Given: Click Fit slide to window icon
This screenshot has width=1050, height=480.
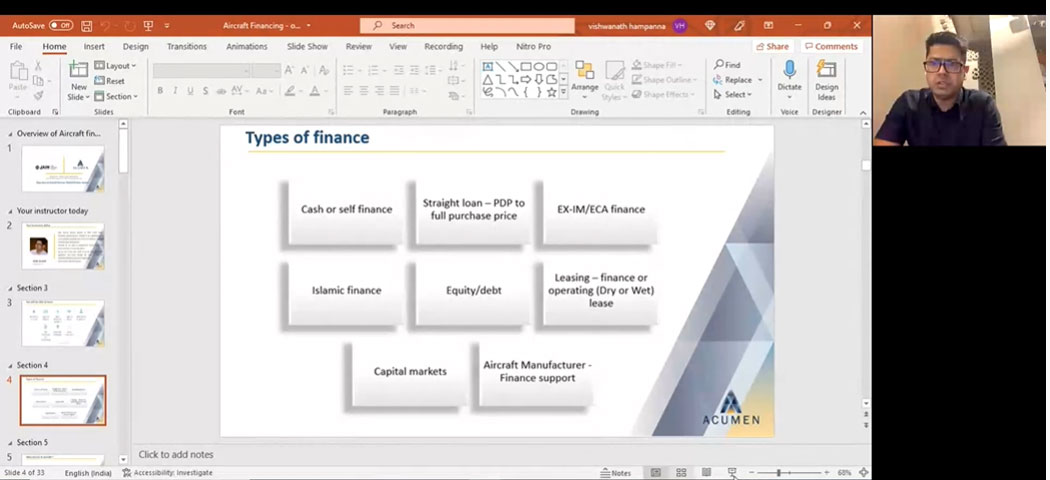Looking at the screenshot, I should coord(863,472).
